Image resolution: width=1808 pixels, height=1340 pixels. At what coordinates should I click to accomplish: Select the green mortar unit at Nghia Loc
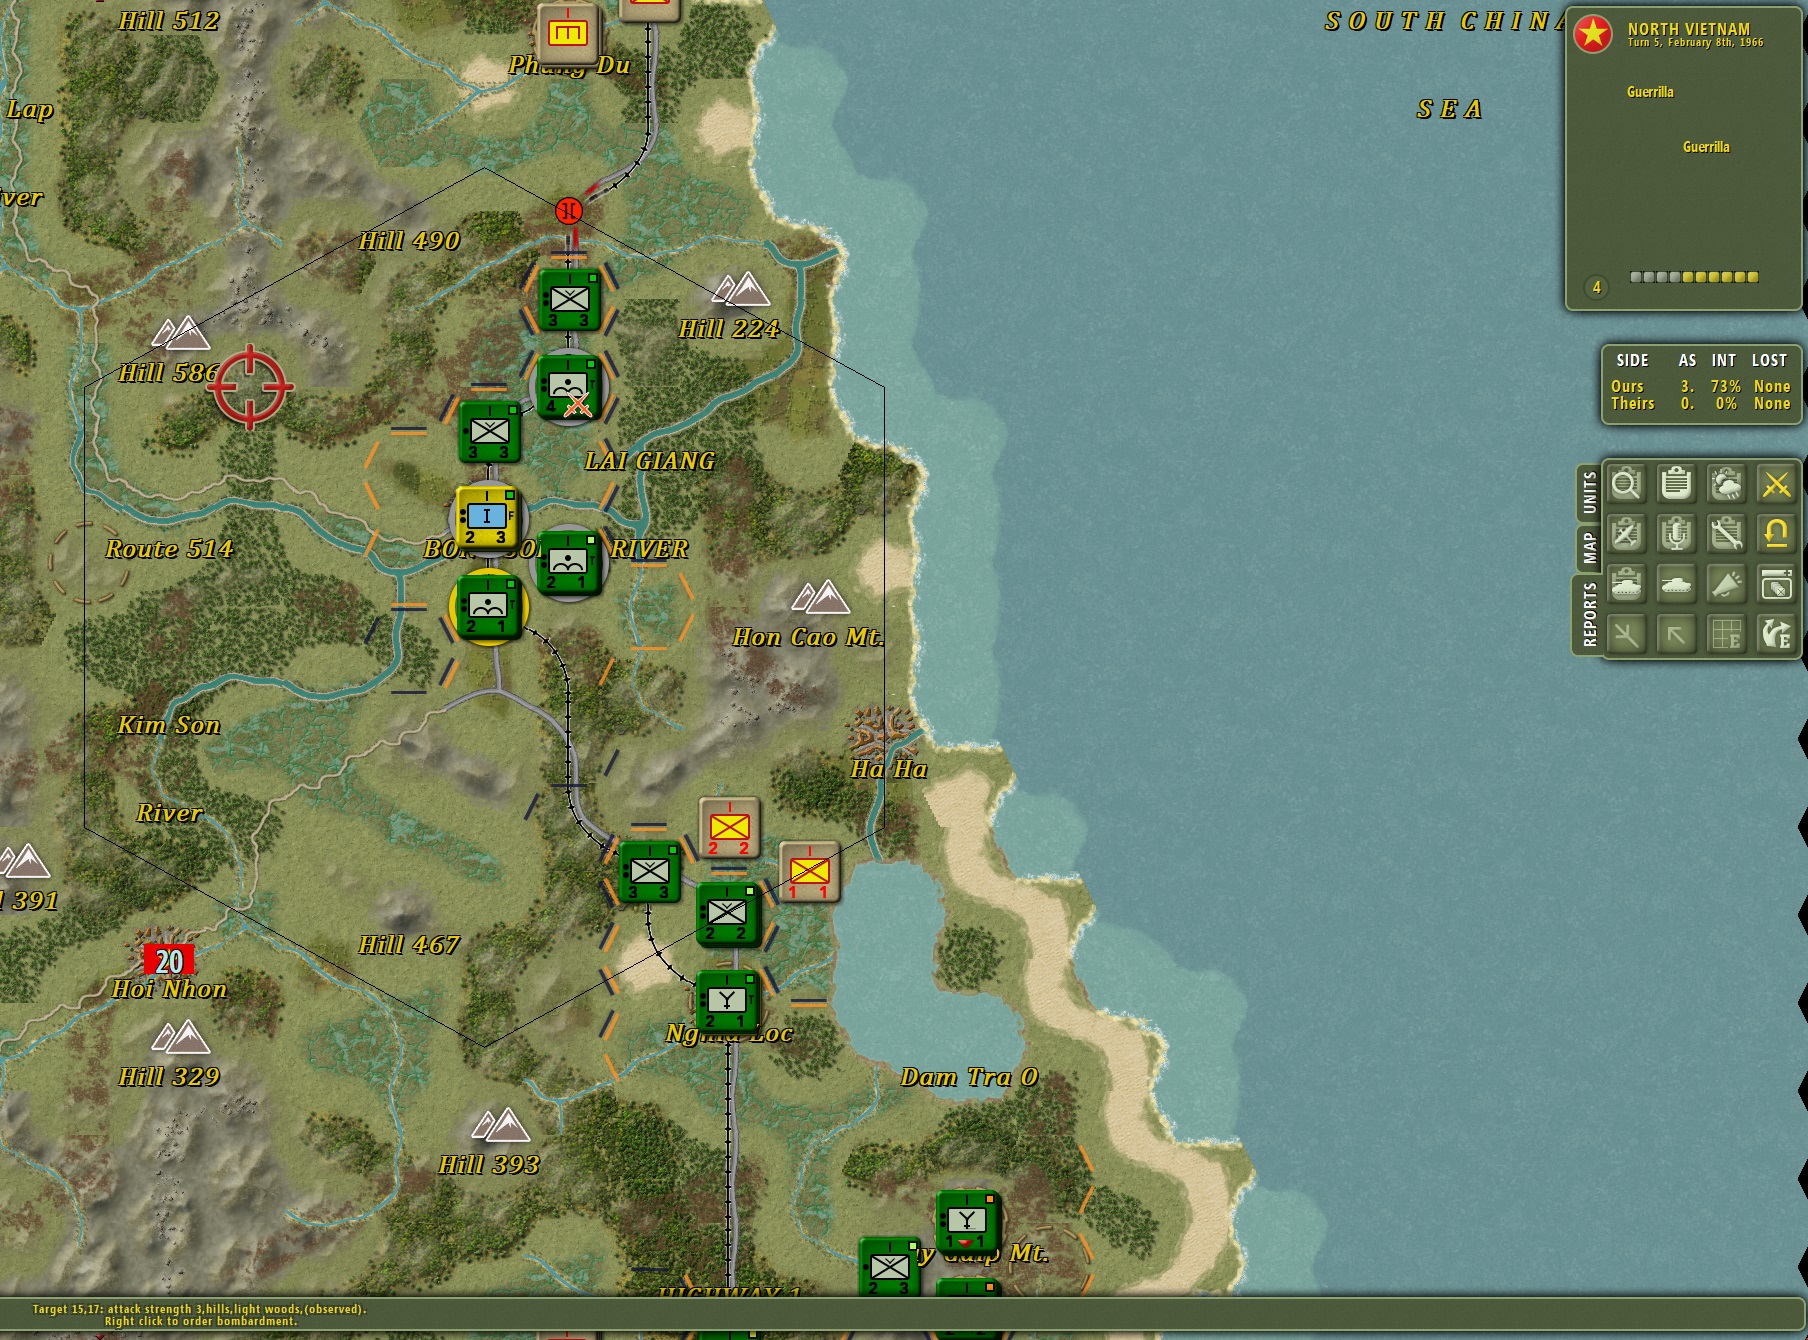[727, 1001]
